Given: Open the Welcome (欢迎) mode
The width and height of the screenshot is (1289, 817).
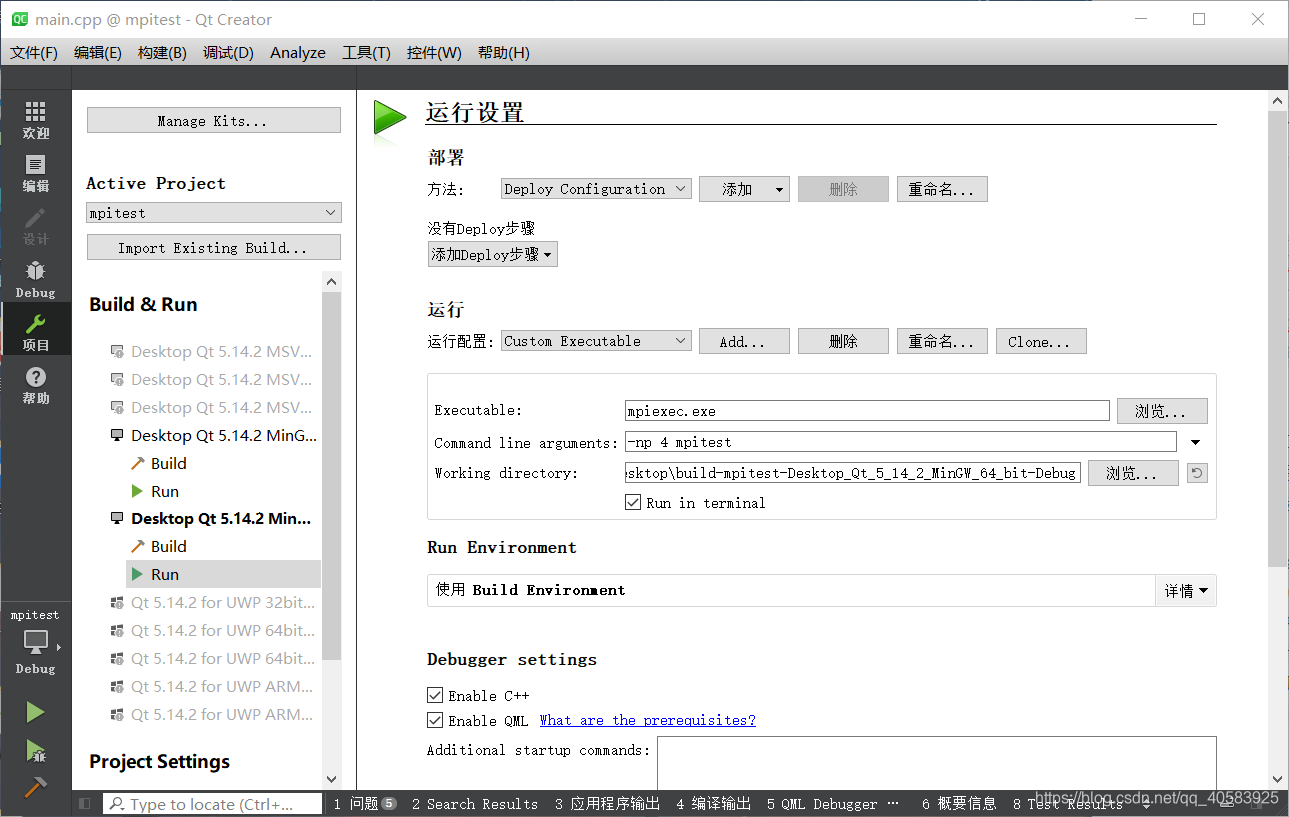Looking at the screenshot, I should point(35,120).
